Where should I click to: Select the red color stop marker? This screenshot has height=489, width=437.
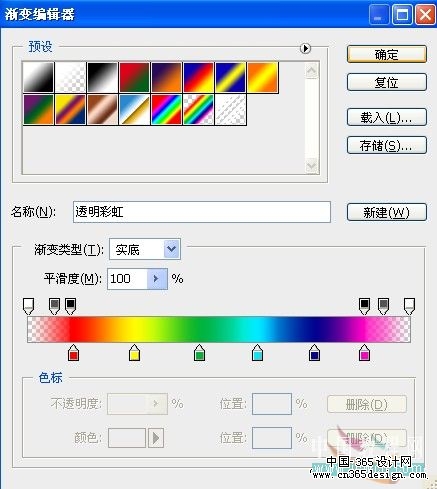point(73,353)
